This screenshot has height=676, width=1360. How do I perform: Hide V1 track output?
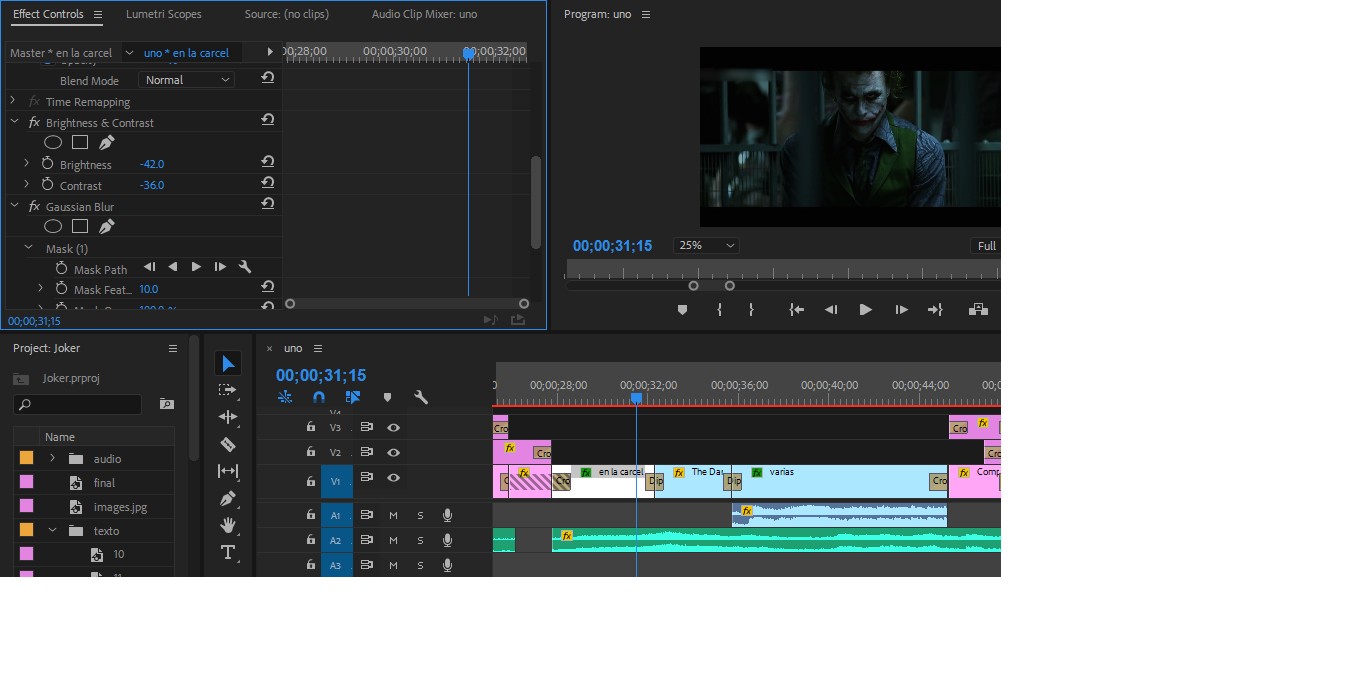[393, 478]
